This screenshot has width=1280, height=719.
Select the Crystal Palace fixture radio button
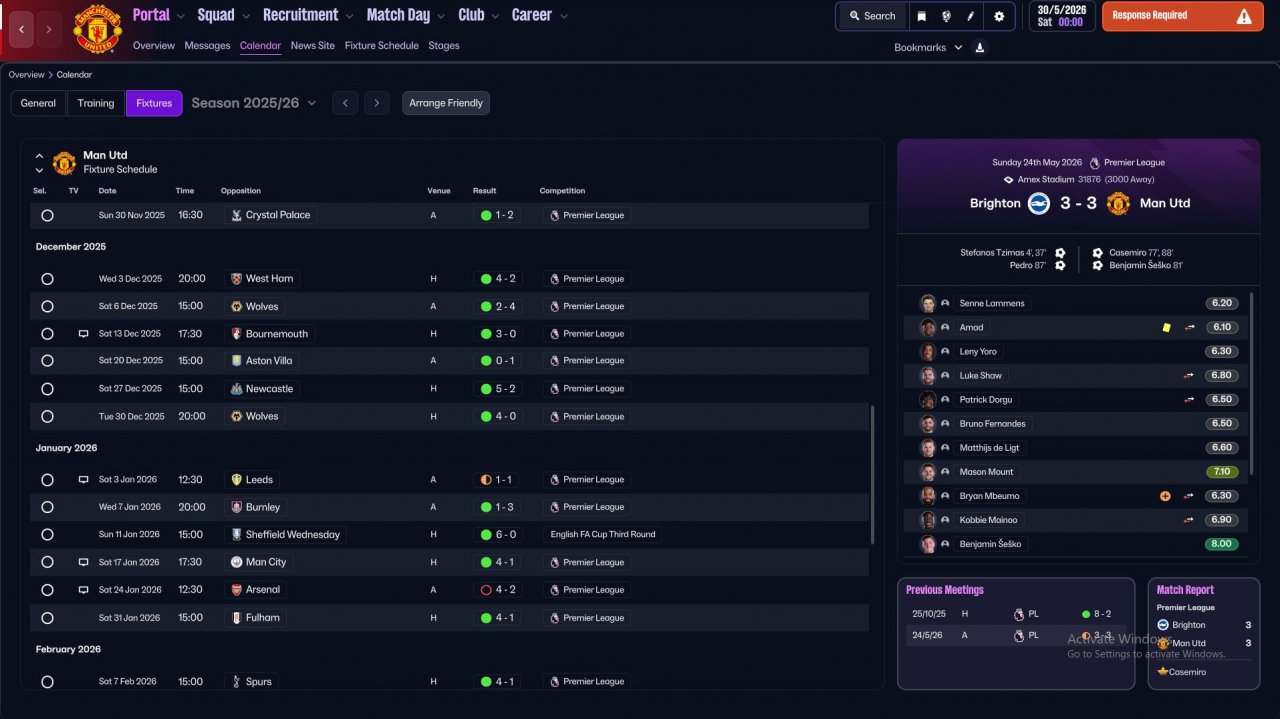click(x=47, y=215)
